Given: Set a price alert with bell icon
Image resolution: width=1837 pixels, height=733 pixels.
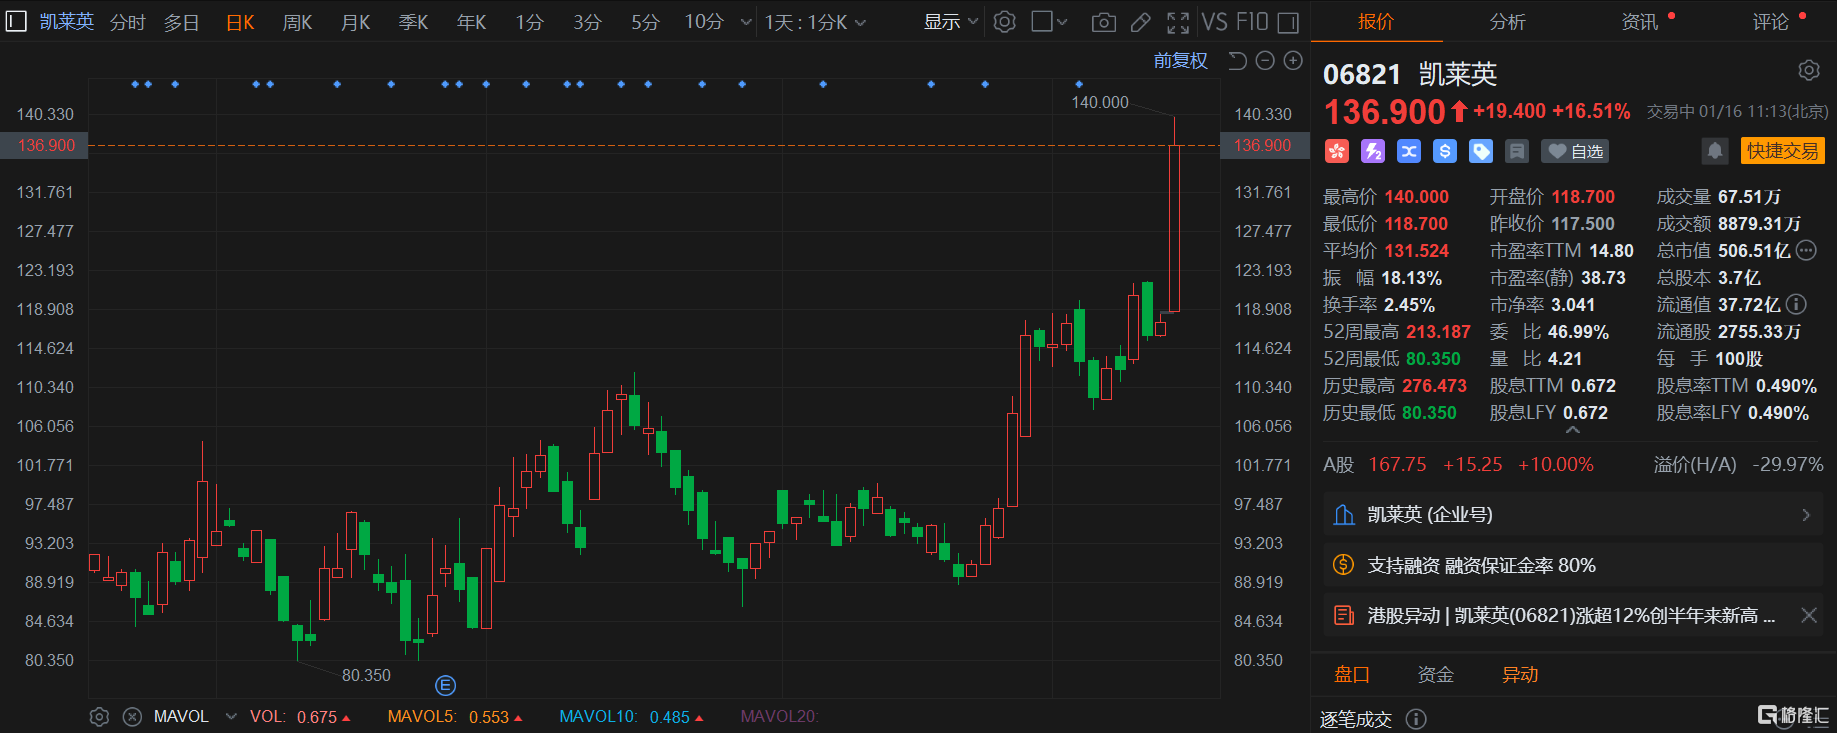Looking at the screenshot, I should click(x=1715, y=151).
